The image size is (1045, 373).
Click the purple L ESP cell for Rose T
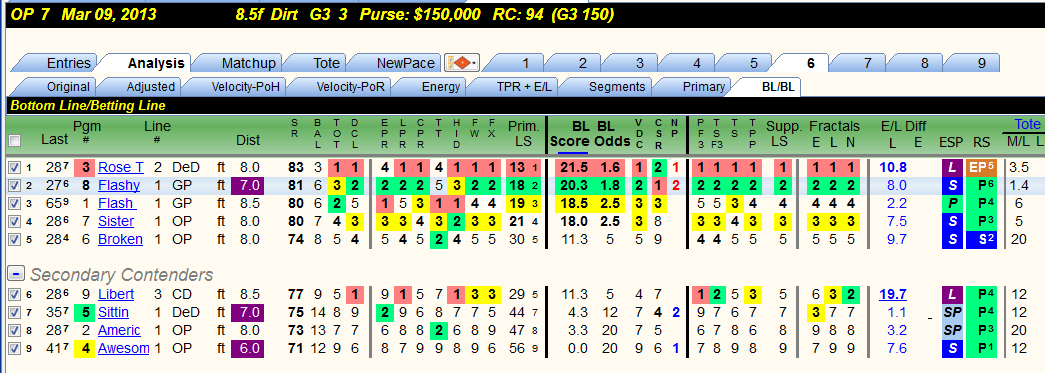click(952, 167)
